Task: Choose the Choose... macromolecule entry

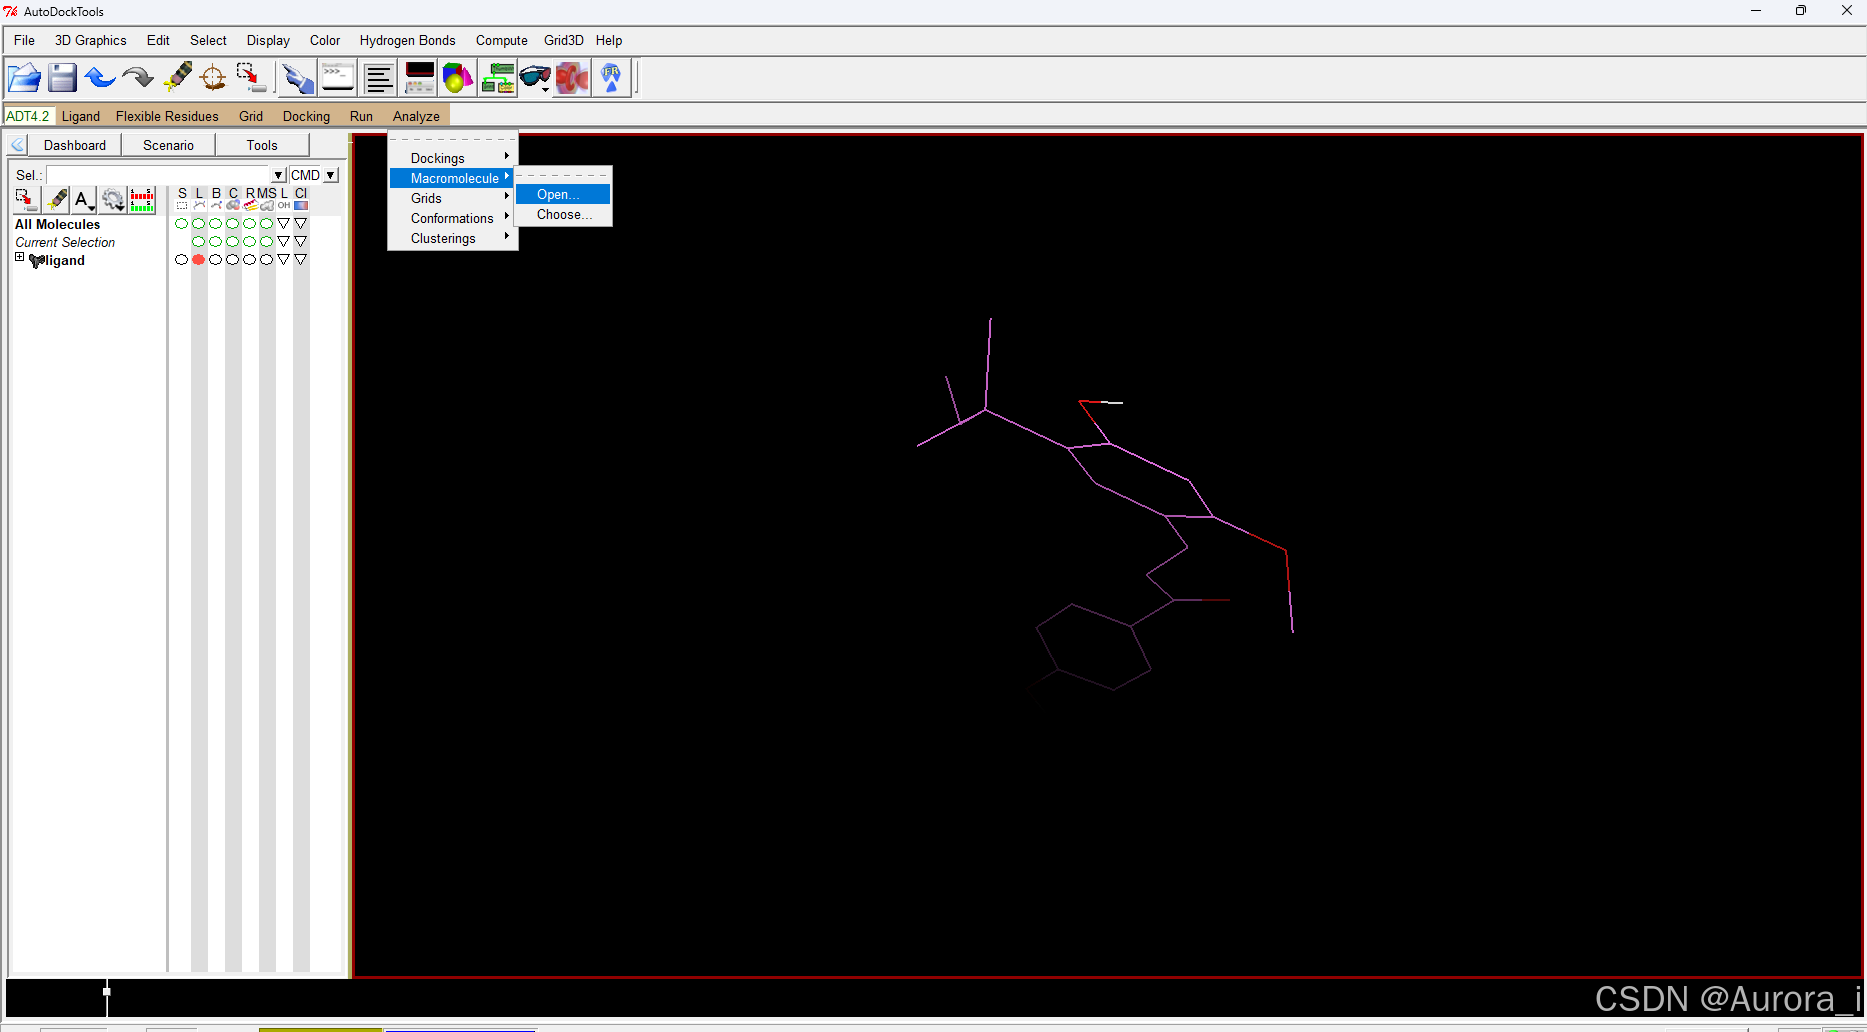Action: (x=562, y=215)
